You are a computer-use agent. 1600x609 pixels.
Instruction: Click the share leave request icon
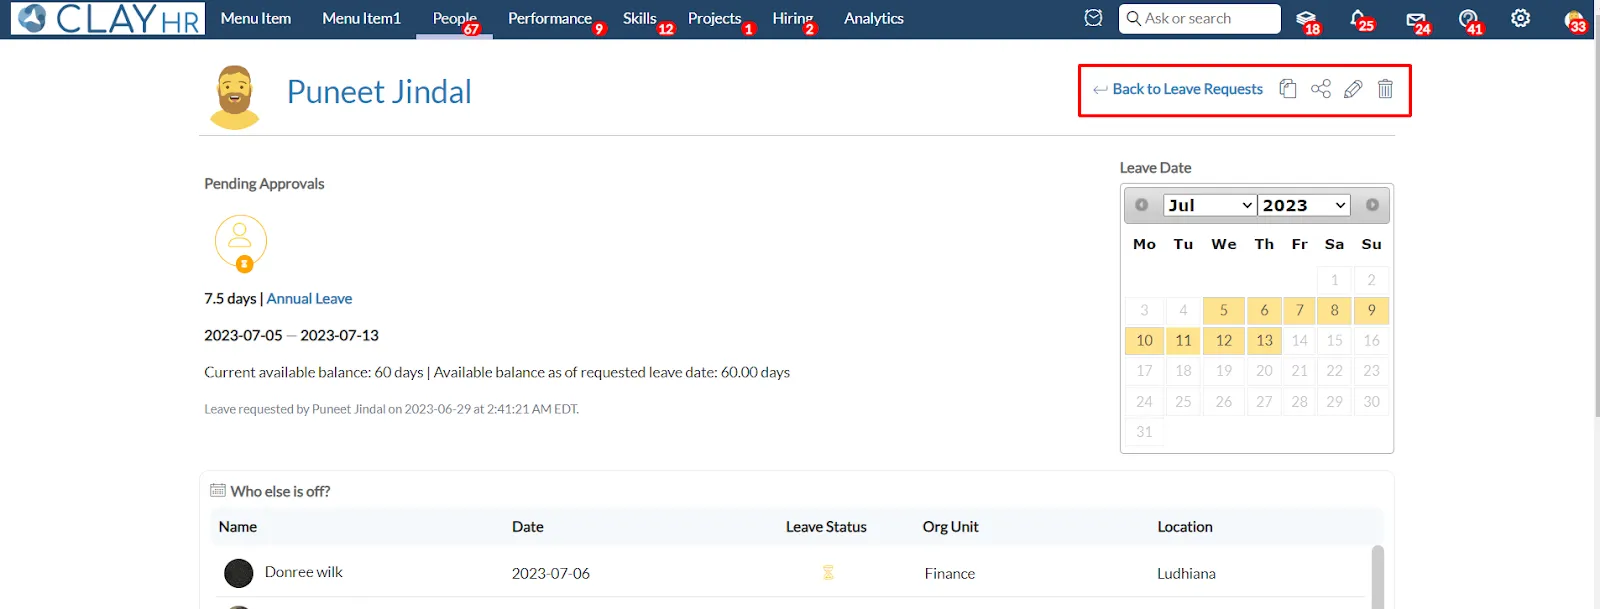tap(1321, 89)
